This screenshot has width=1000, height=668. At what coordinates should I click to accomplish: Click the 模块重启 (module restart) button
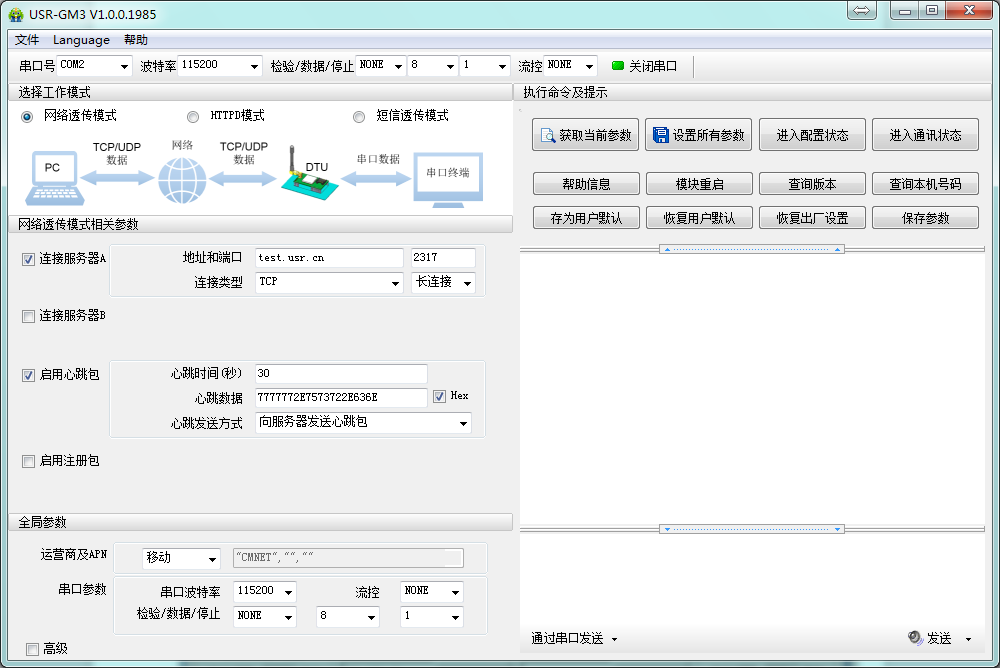point(699,183)
